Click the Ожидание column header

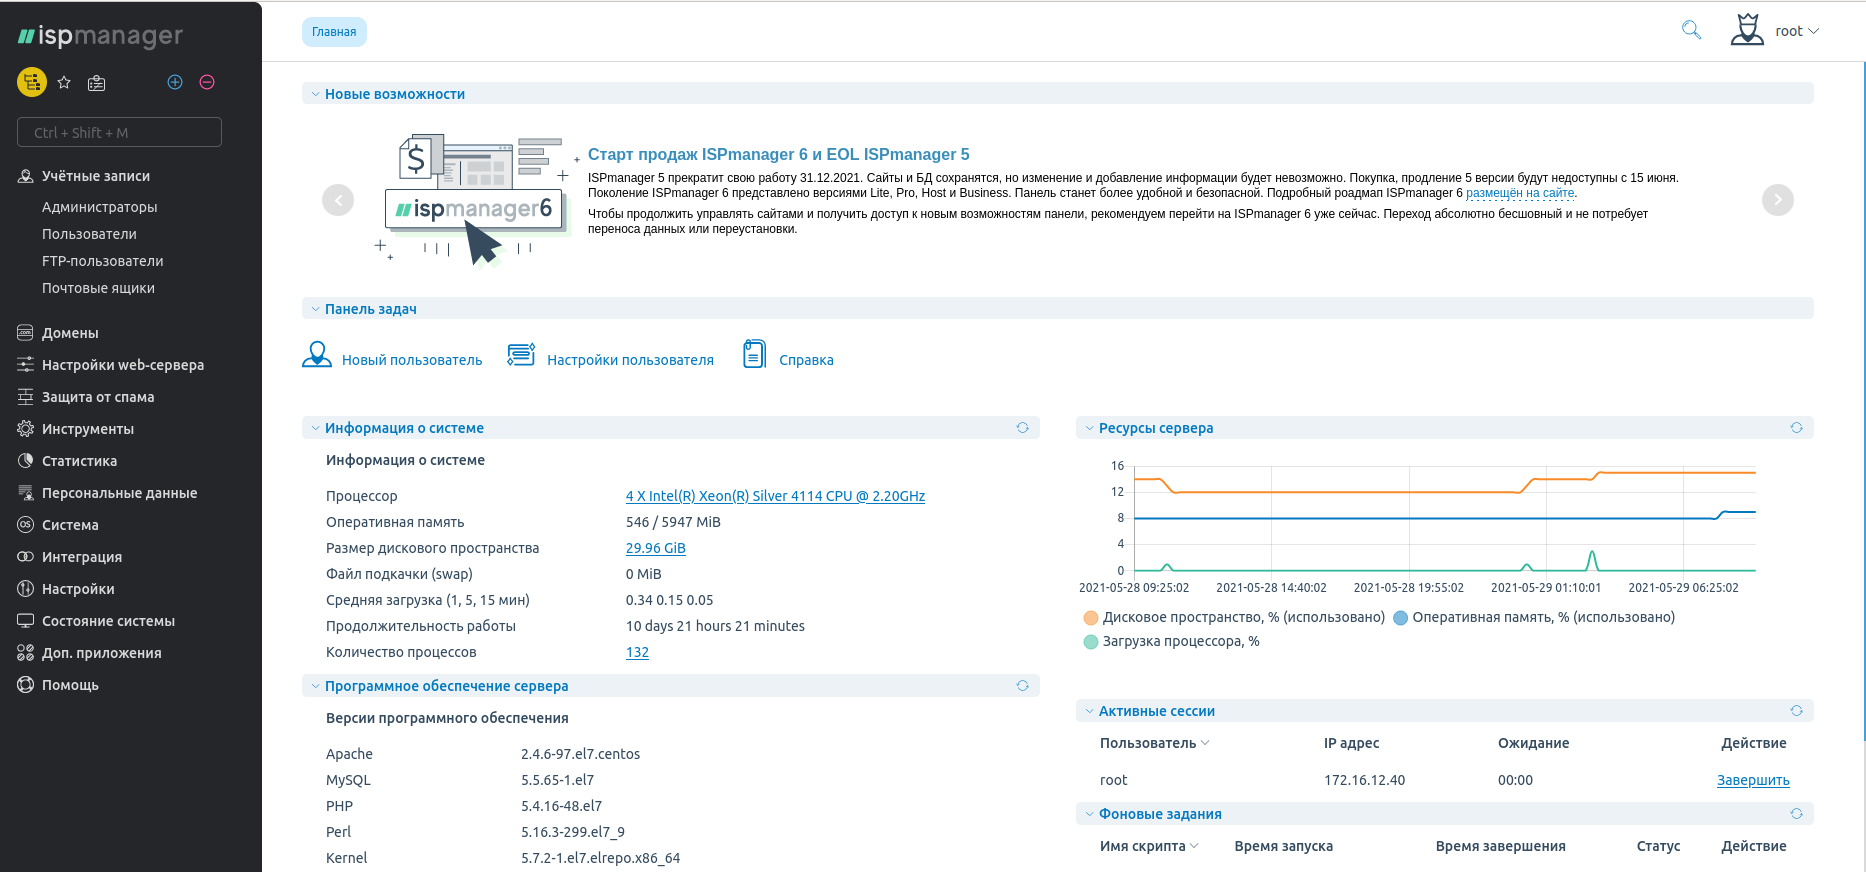point(1533,743)
